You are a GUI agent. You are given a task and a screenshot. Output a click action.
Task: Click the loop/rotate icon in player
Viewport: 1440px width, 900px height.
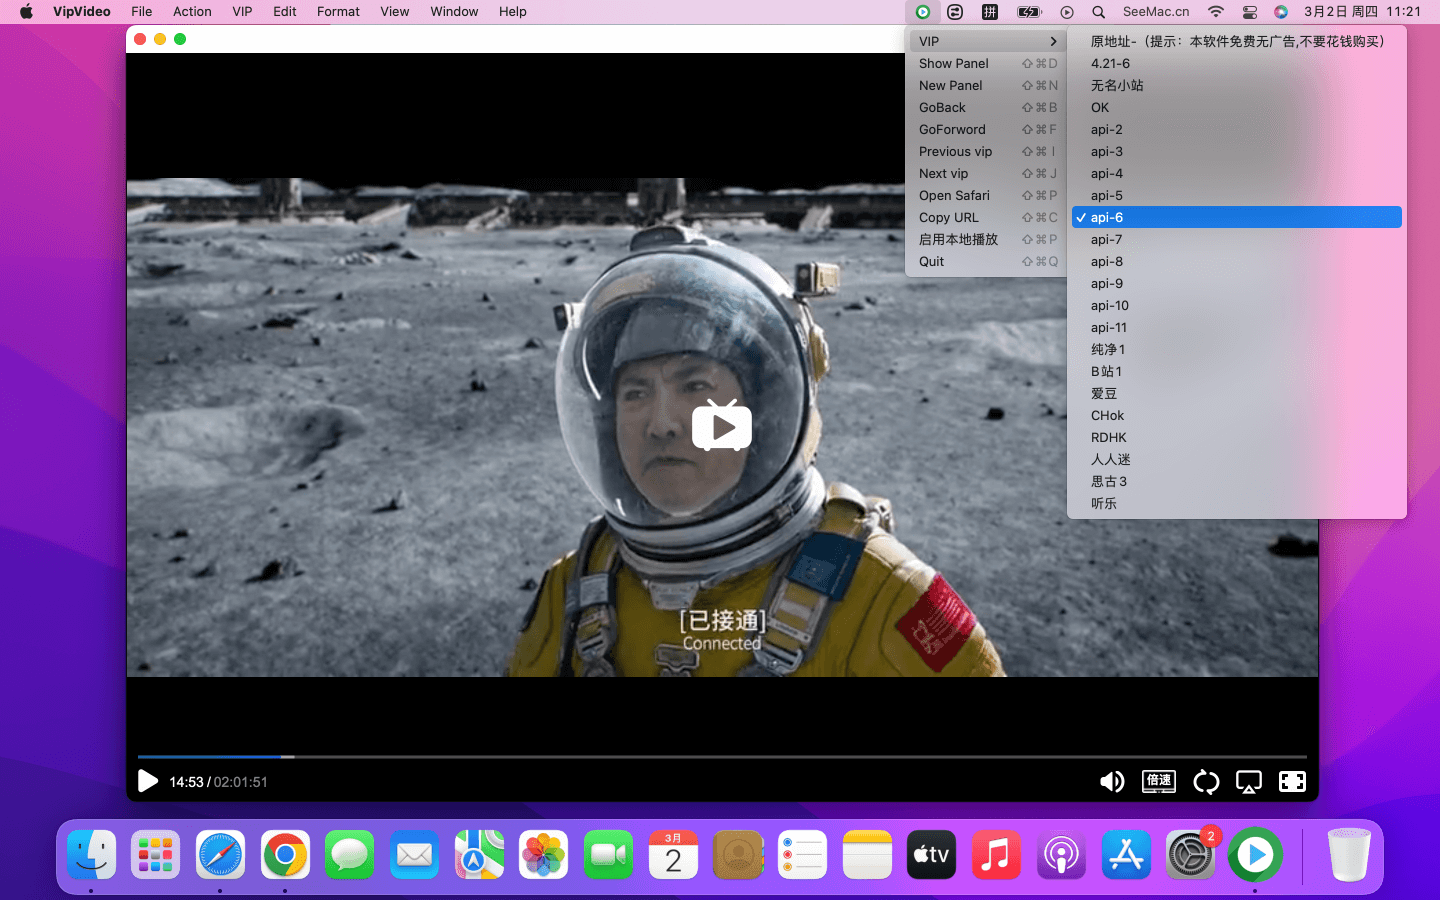(x=1206, y=782)
